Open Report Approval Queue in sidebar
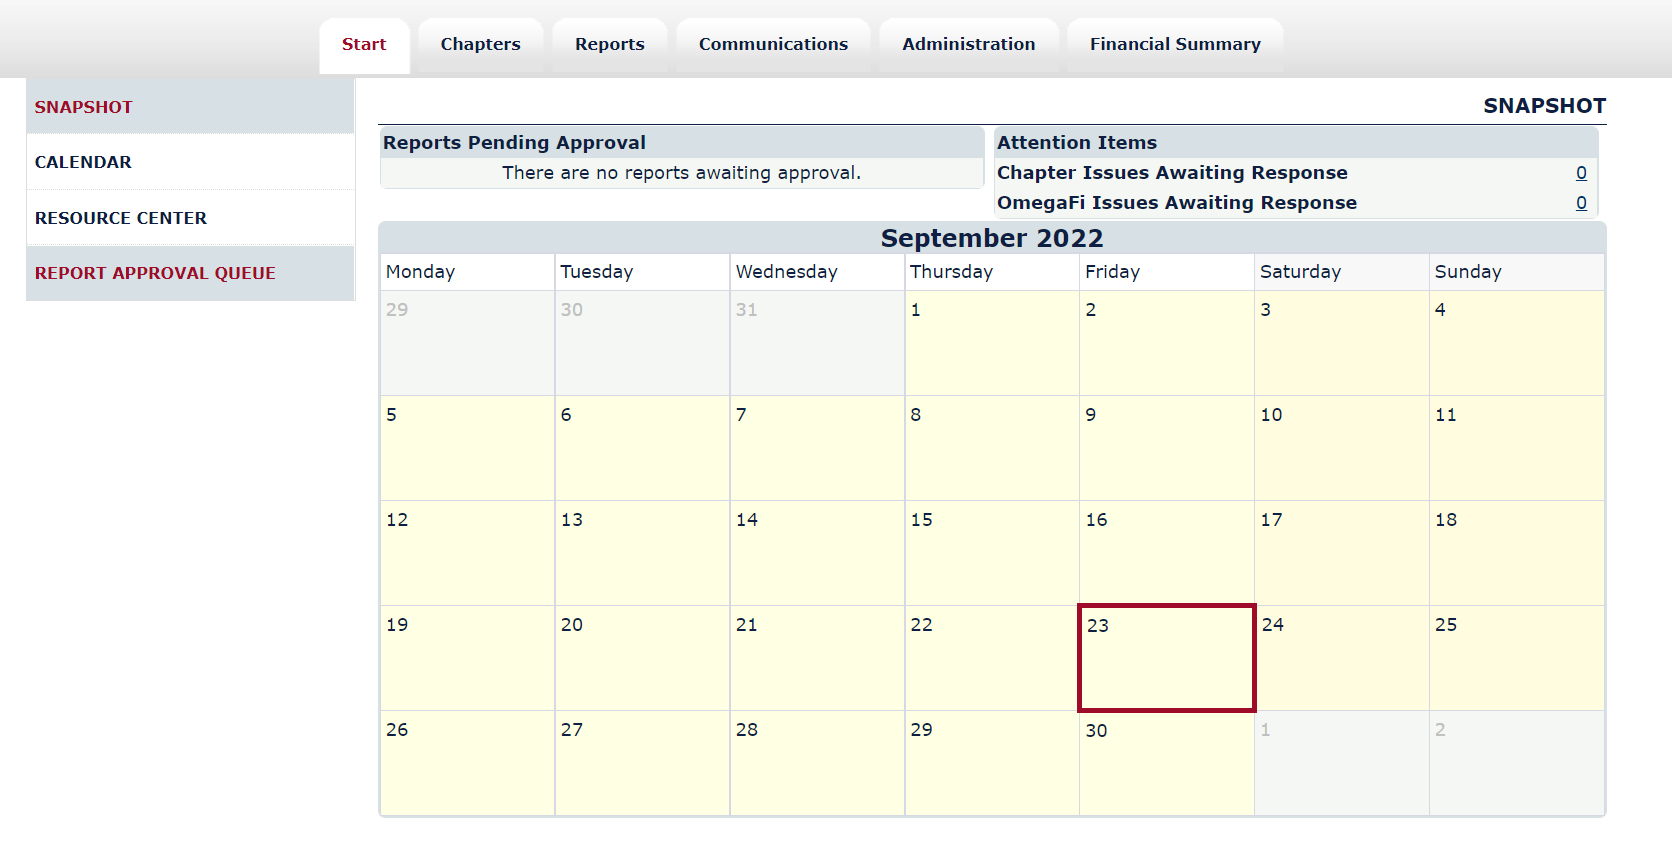 pyautogui.click(x=155, y=273)
